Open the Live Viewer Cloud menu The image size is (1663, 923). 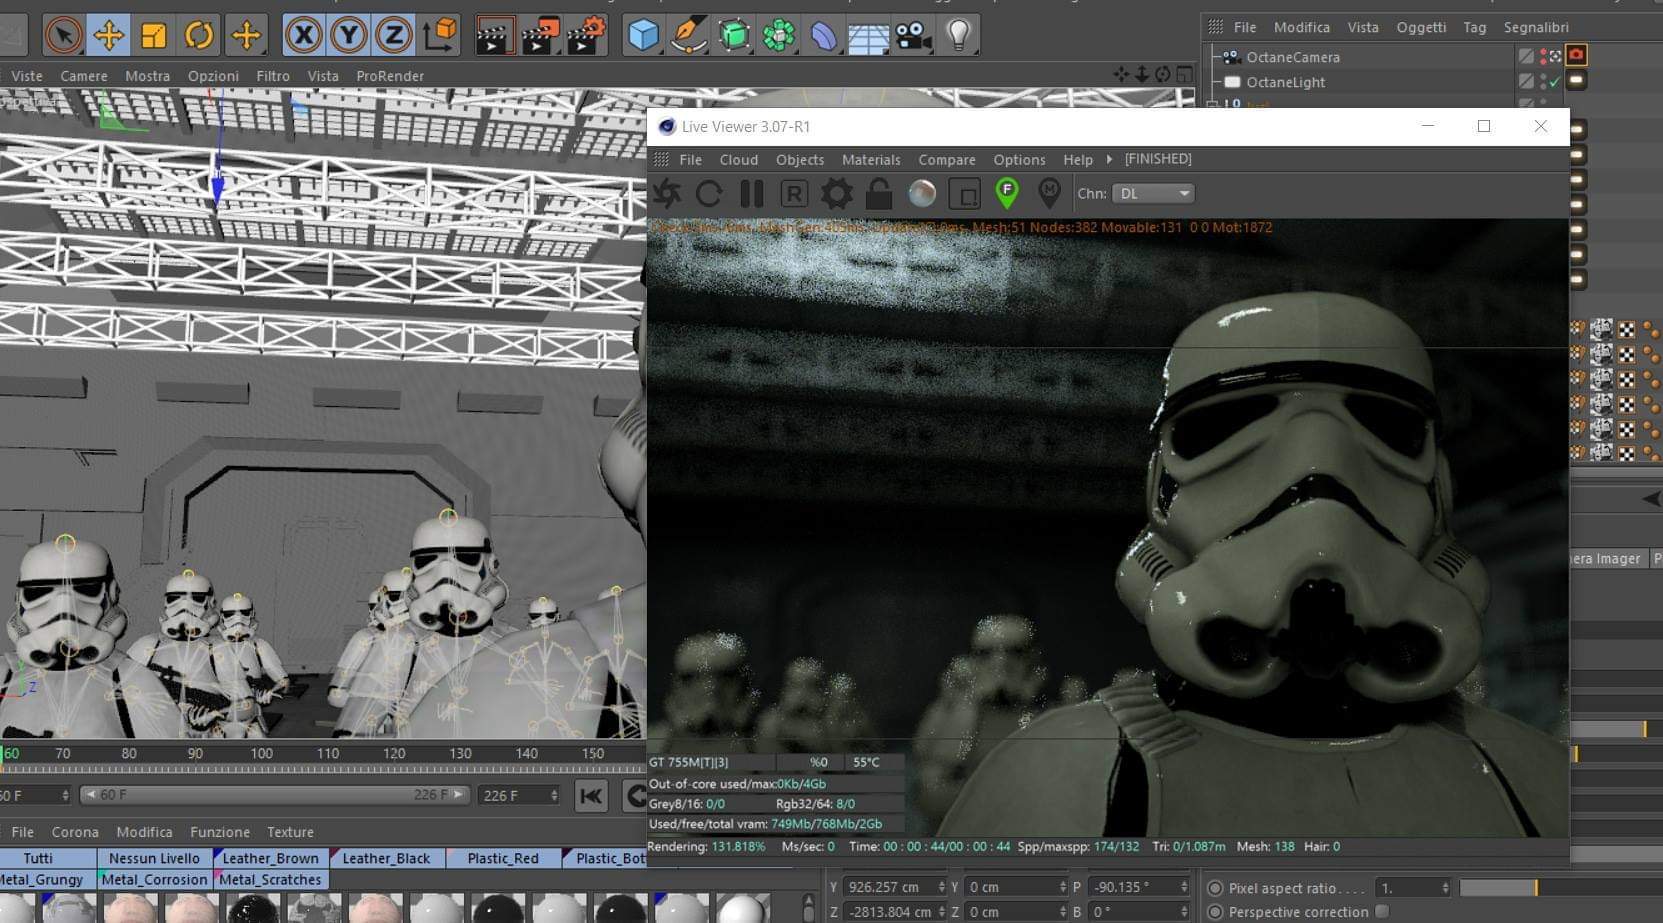[x=739, y=159]
